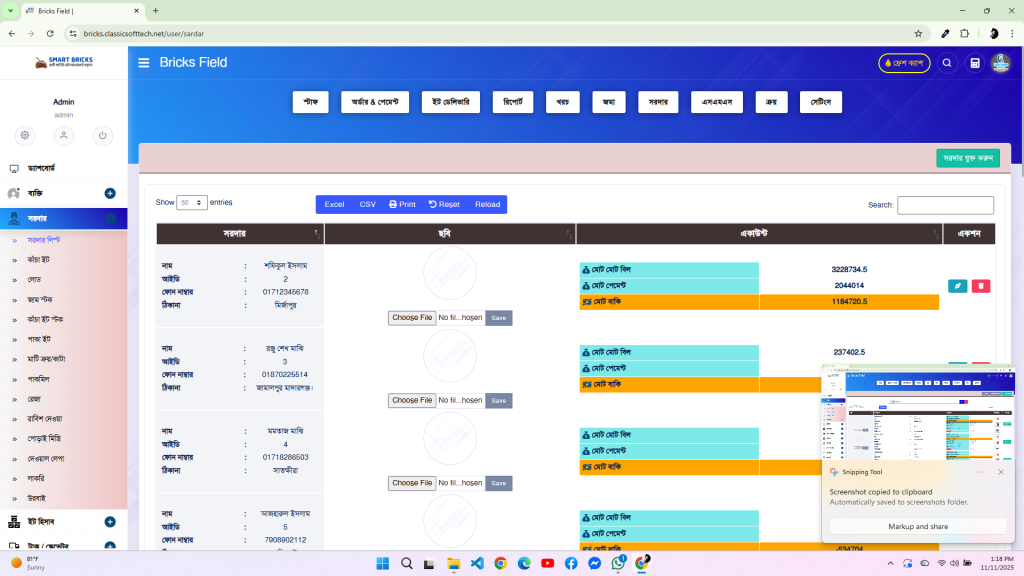Expand ব্যক্তি with the plus control

[109, 193]
